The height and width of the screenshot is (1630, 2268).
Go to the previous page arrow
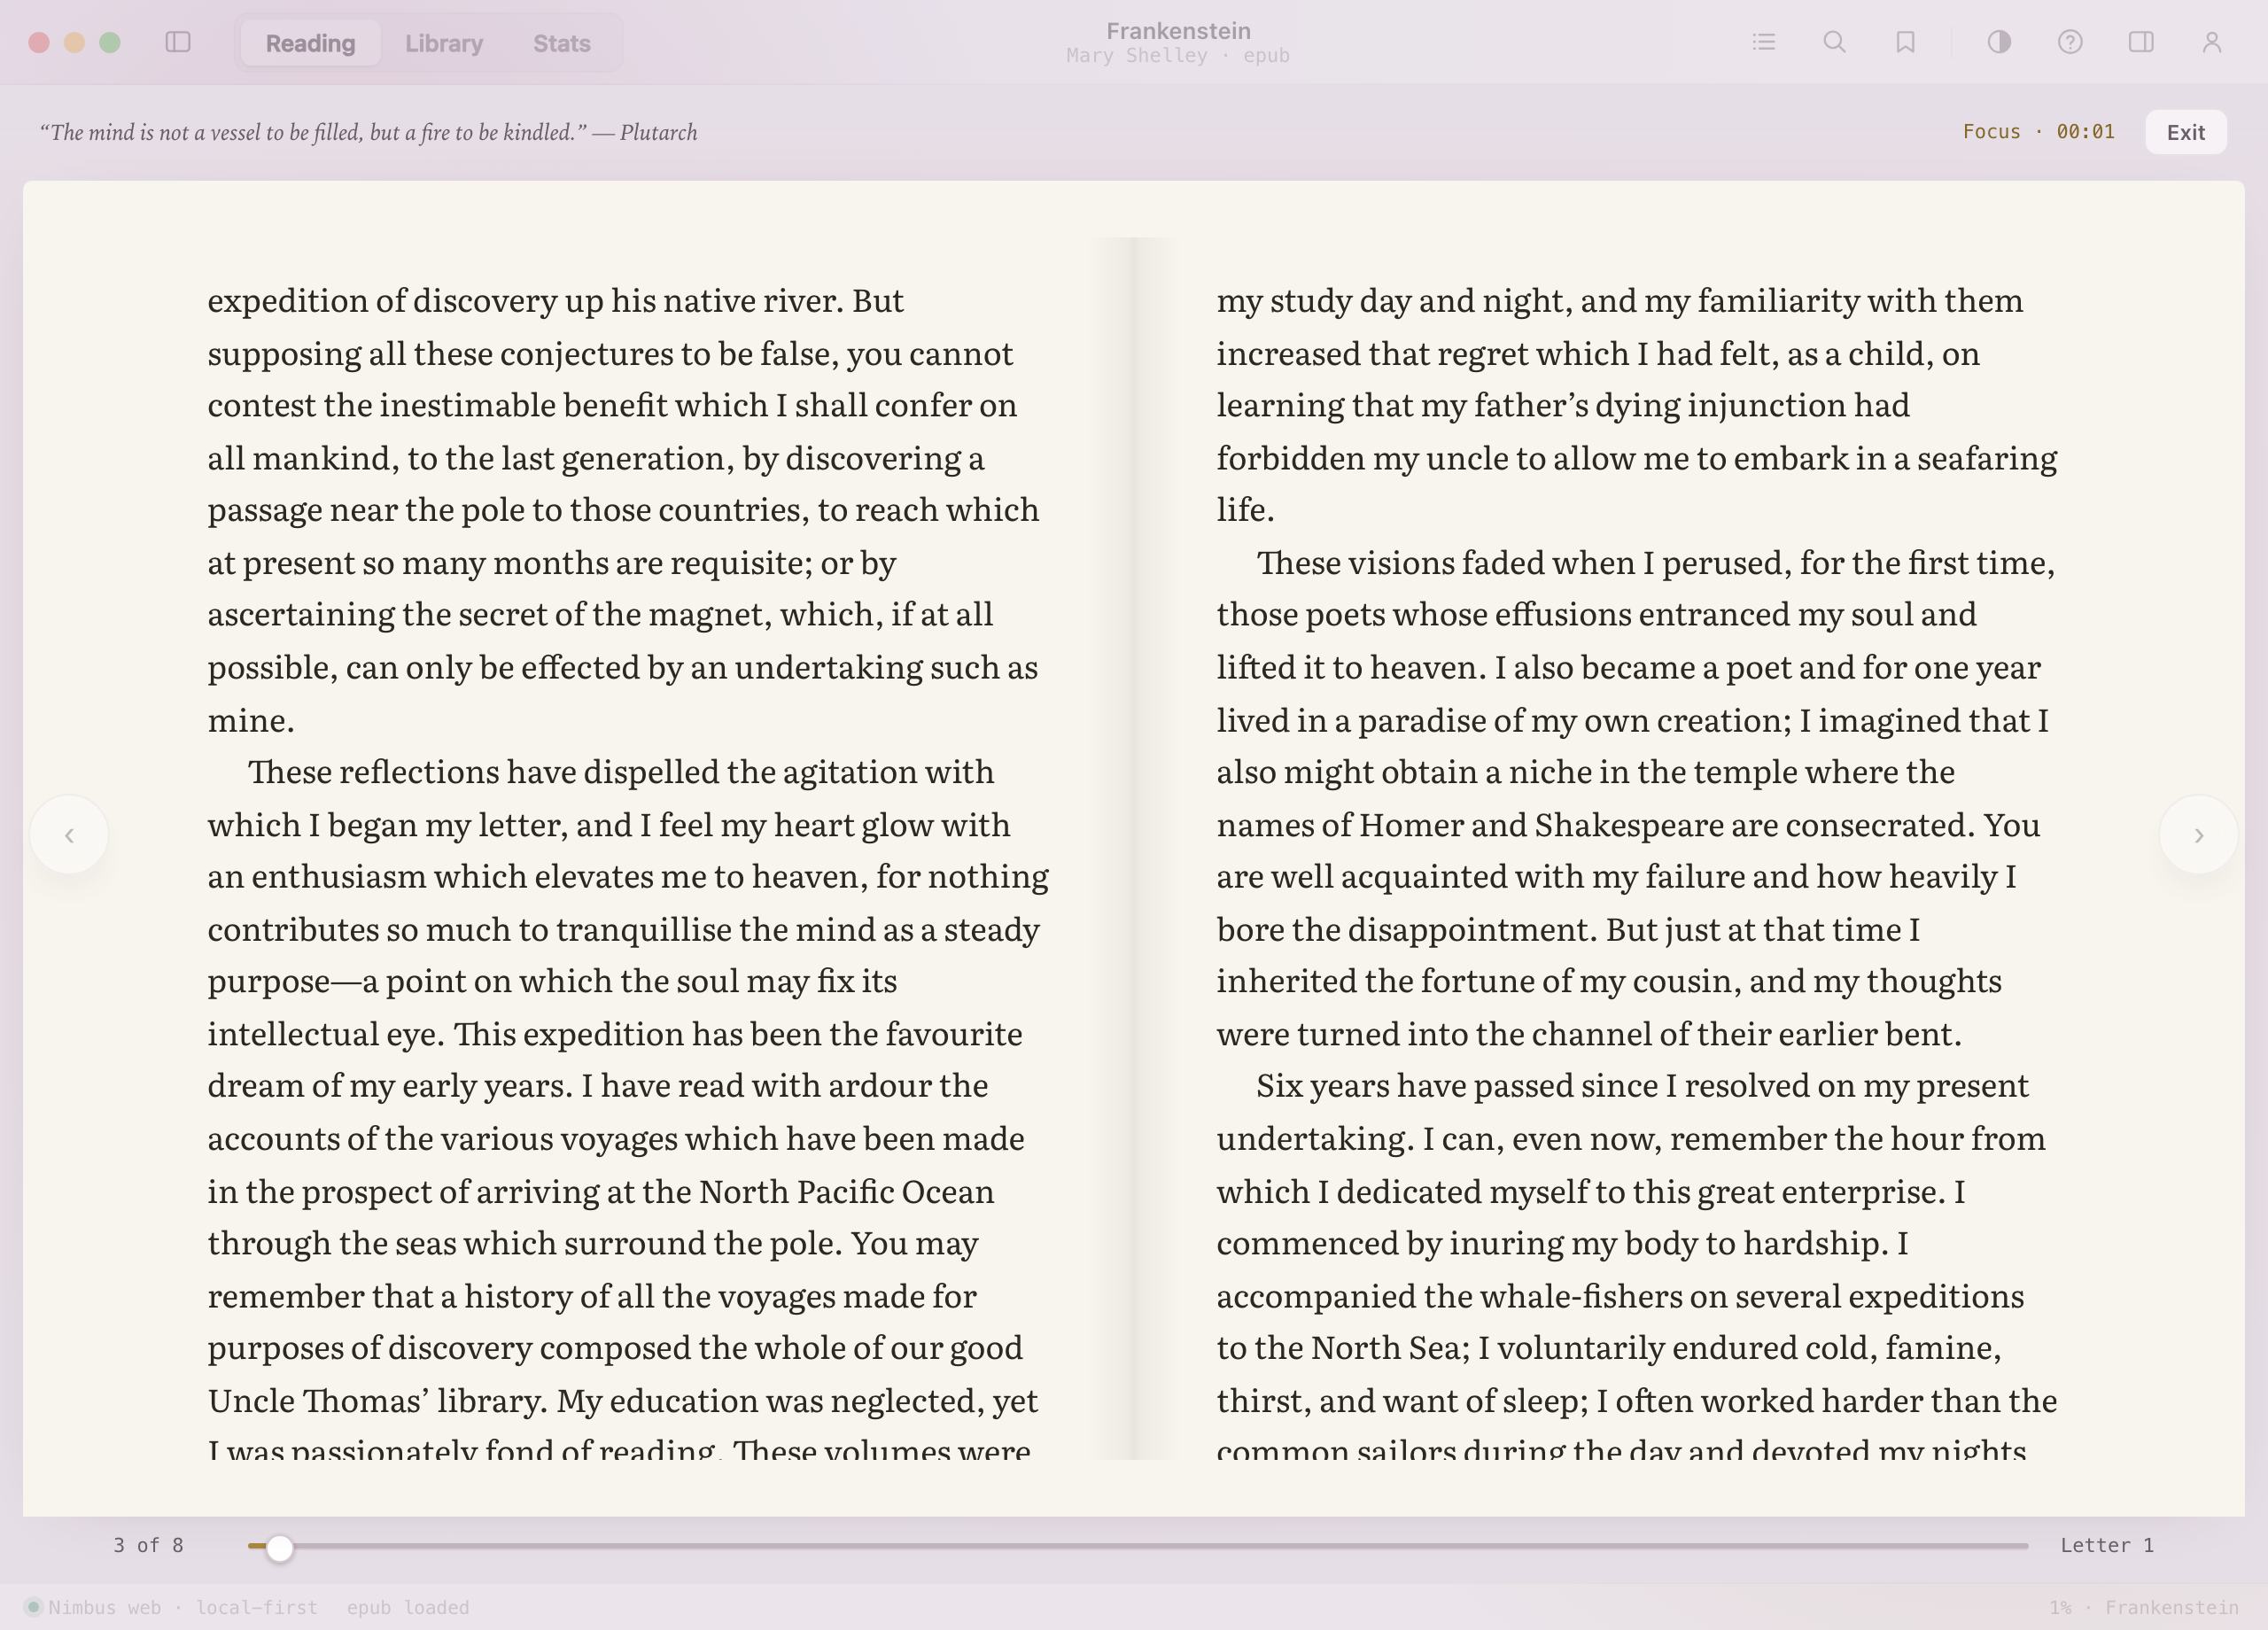(x=69, y=835)
